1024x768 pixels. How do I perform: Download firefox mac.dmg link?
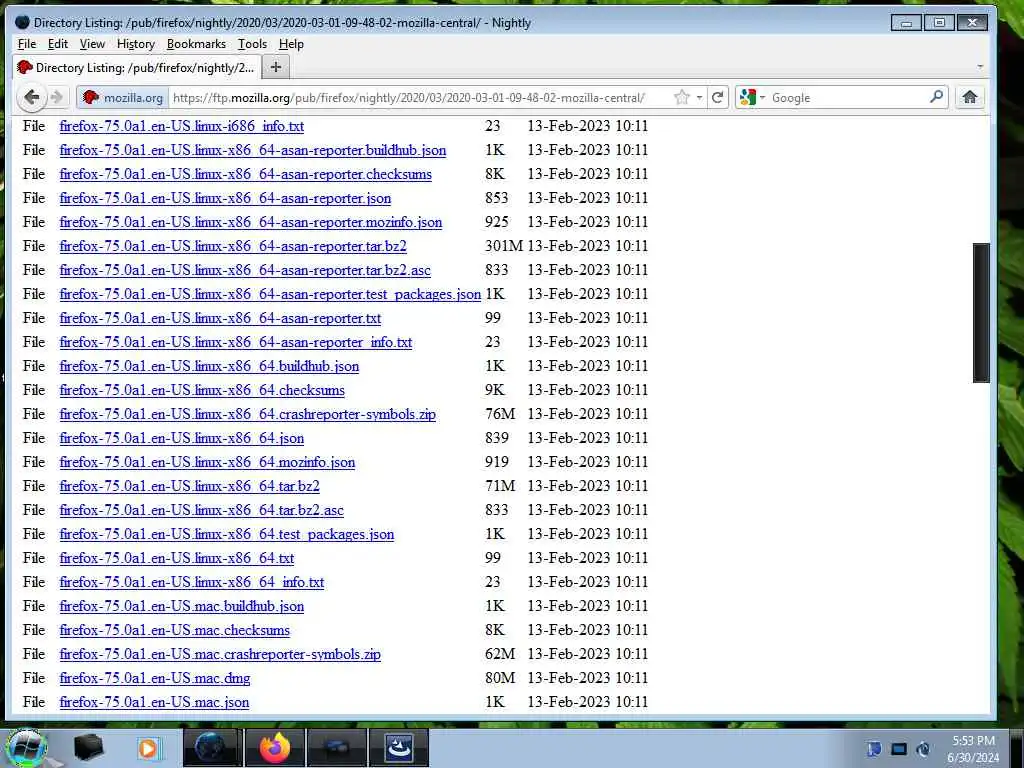(155, 678)
